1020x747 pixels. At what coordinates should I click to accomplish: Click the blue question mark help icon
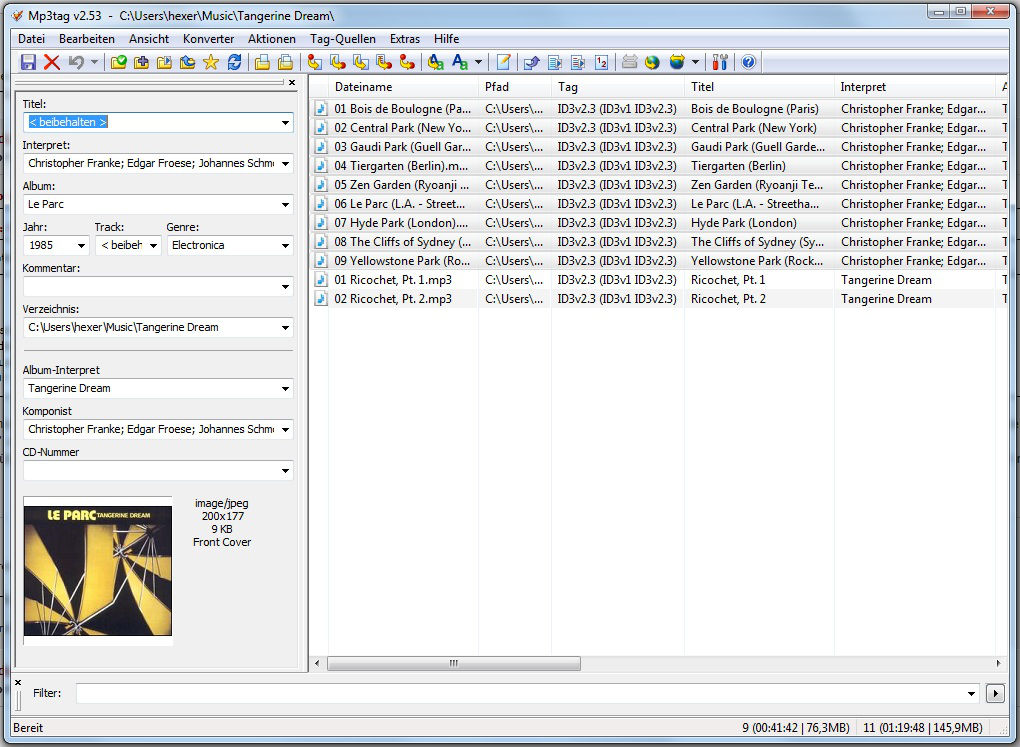(748, 62)
